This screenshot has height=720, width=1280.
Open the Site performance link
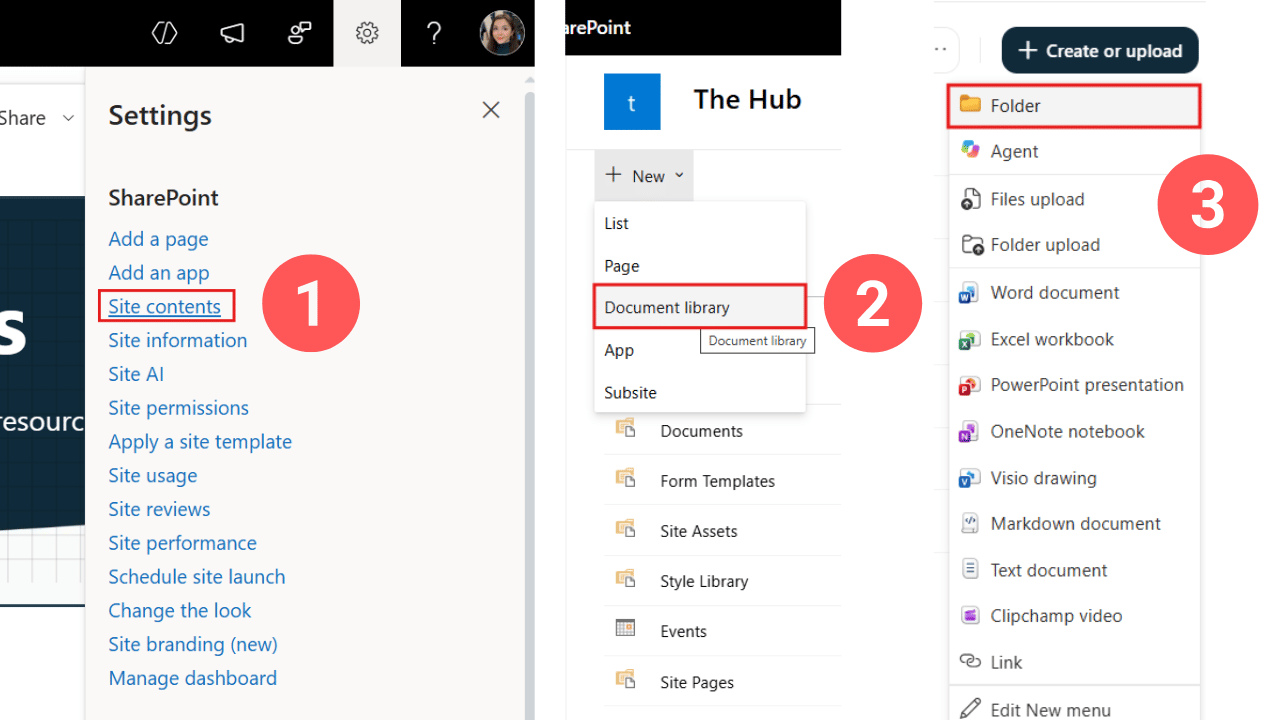(x=183, y=543)
